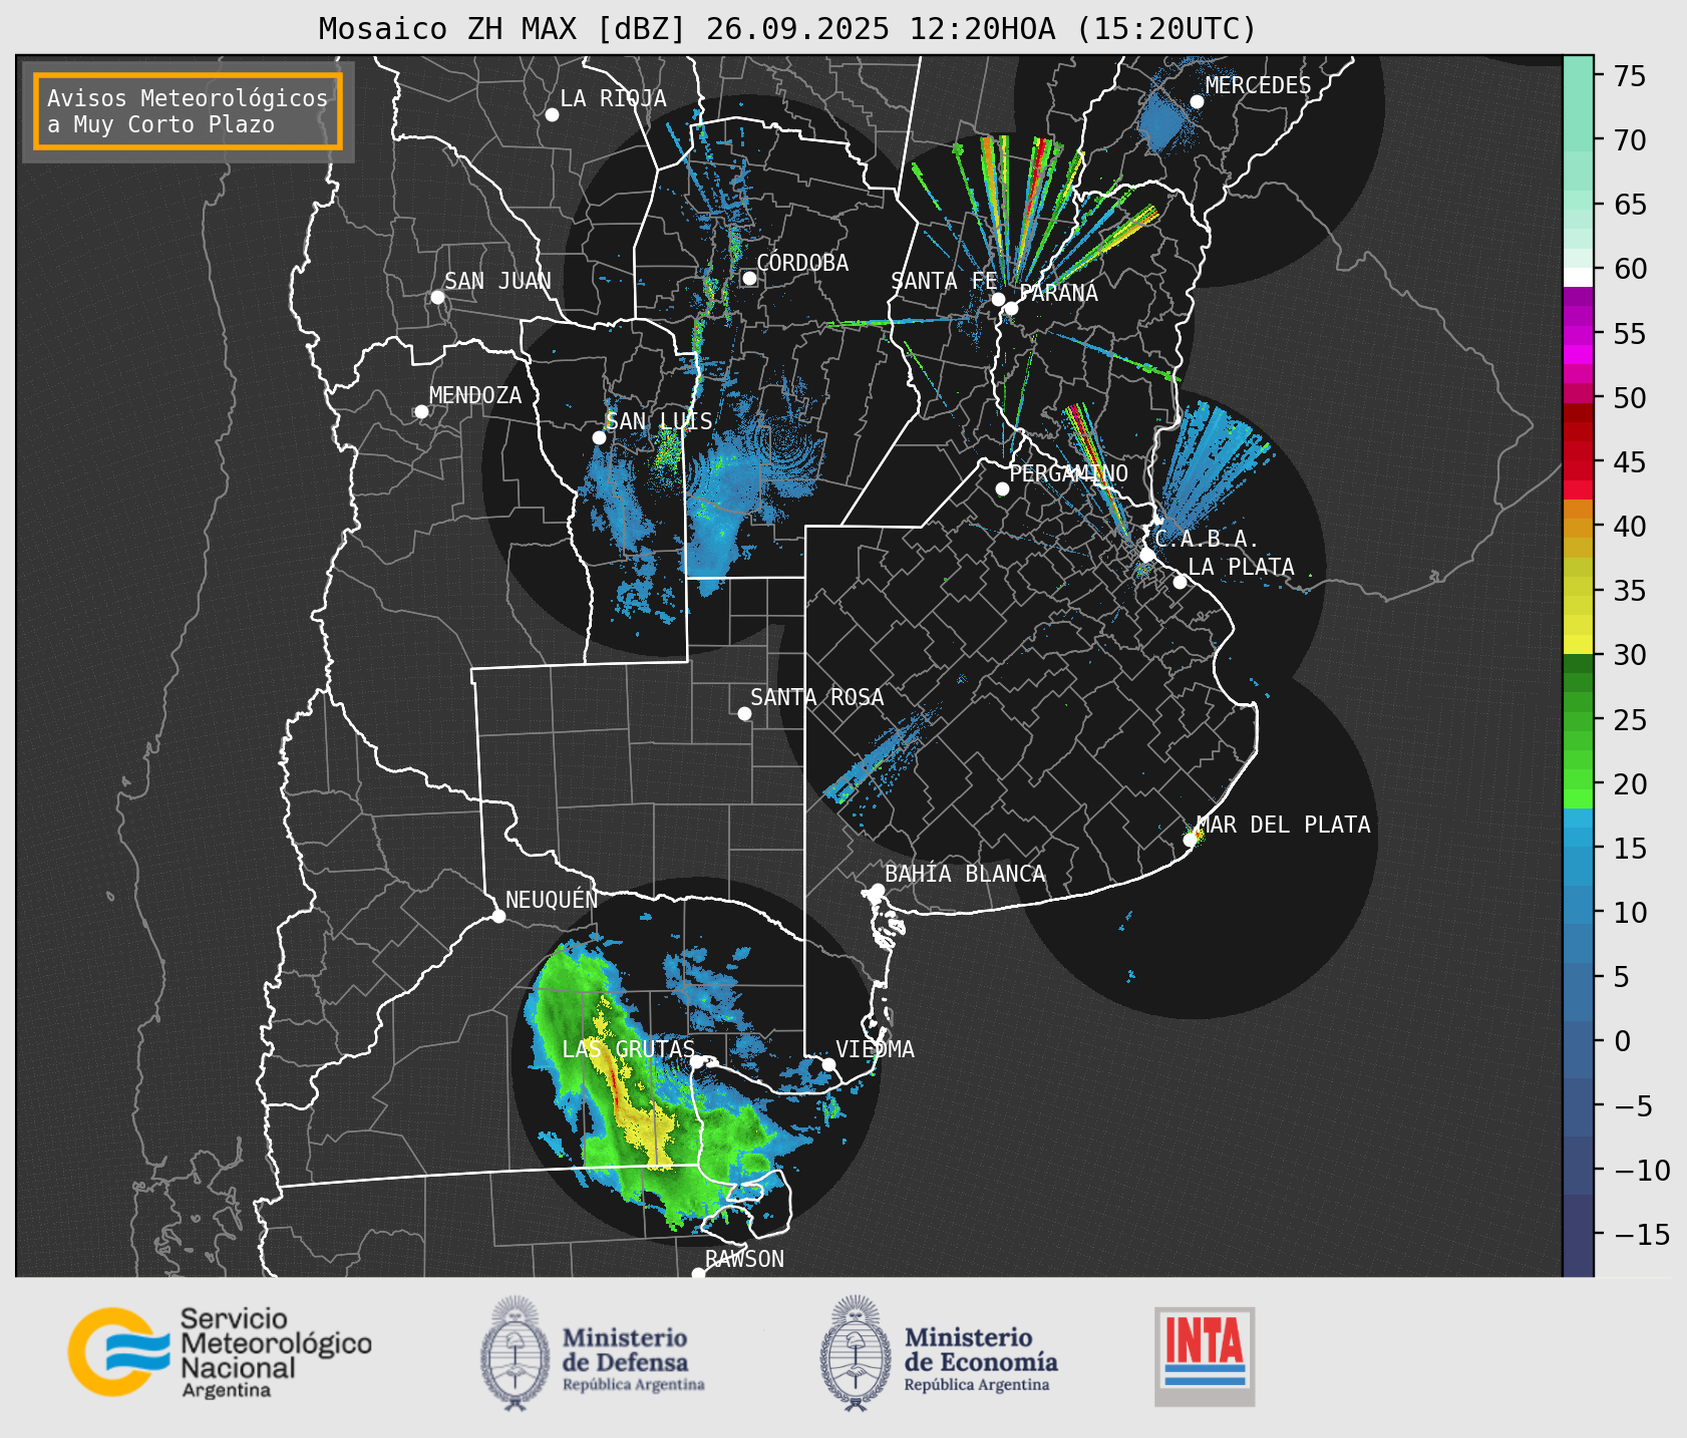Image resolution: width=1687 pixels, height=1438 pixels.
Task: Click the La Plata city marker dot
Action: 1180,582
